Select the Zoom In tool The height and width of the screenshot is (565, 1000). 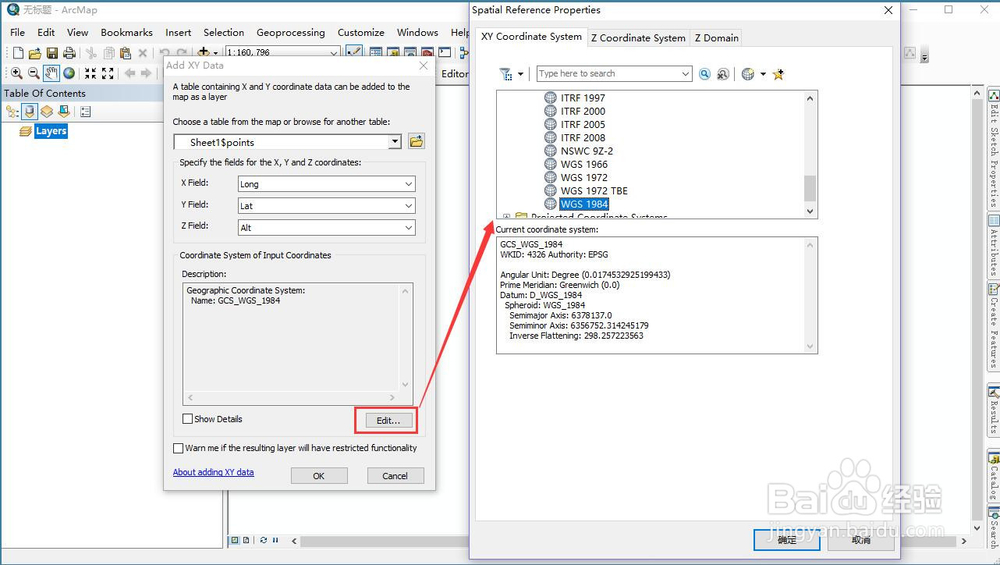click(17, 73)
